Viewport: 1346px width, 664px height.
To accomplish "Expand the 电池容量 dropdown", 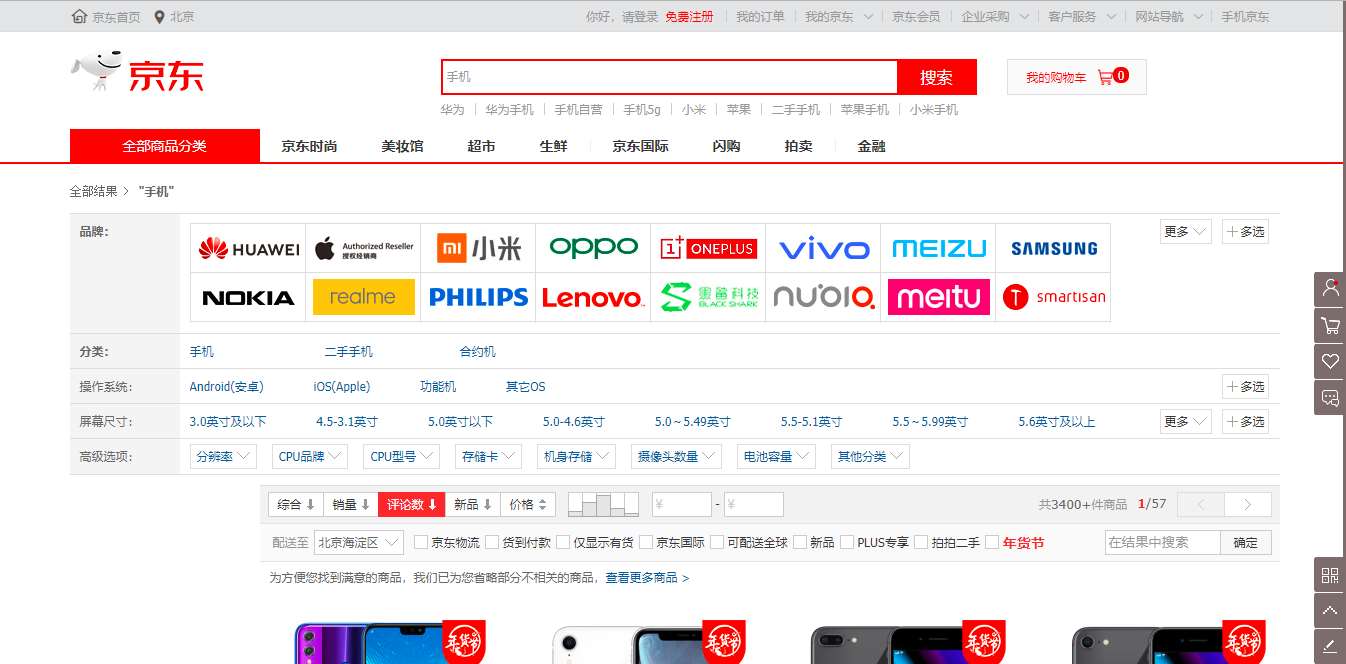I will [776, 457].
